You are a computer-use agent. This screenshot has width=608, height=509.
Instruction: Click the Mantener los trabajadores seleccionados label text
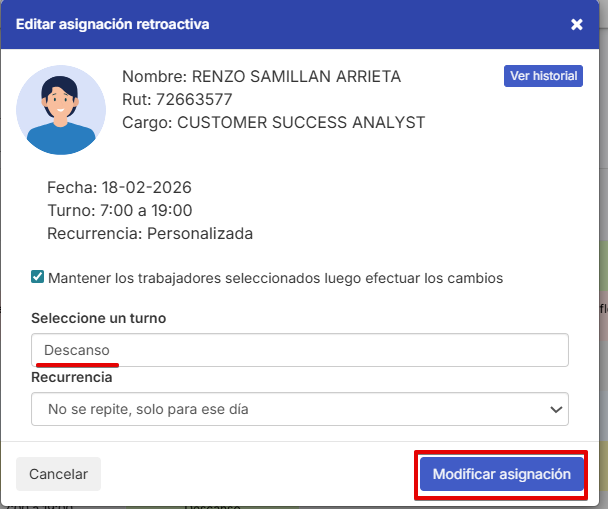(275, 278)
